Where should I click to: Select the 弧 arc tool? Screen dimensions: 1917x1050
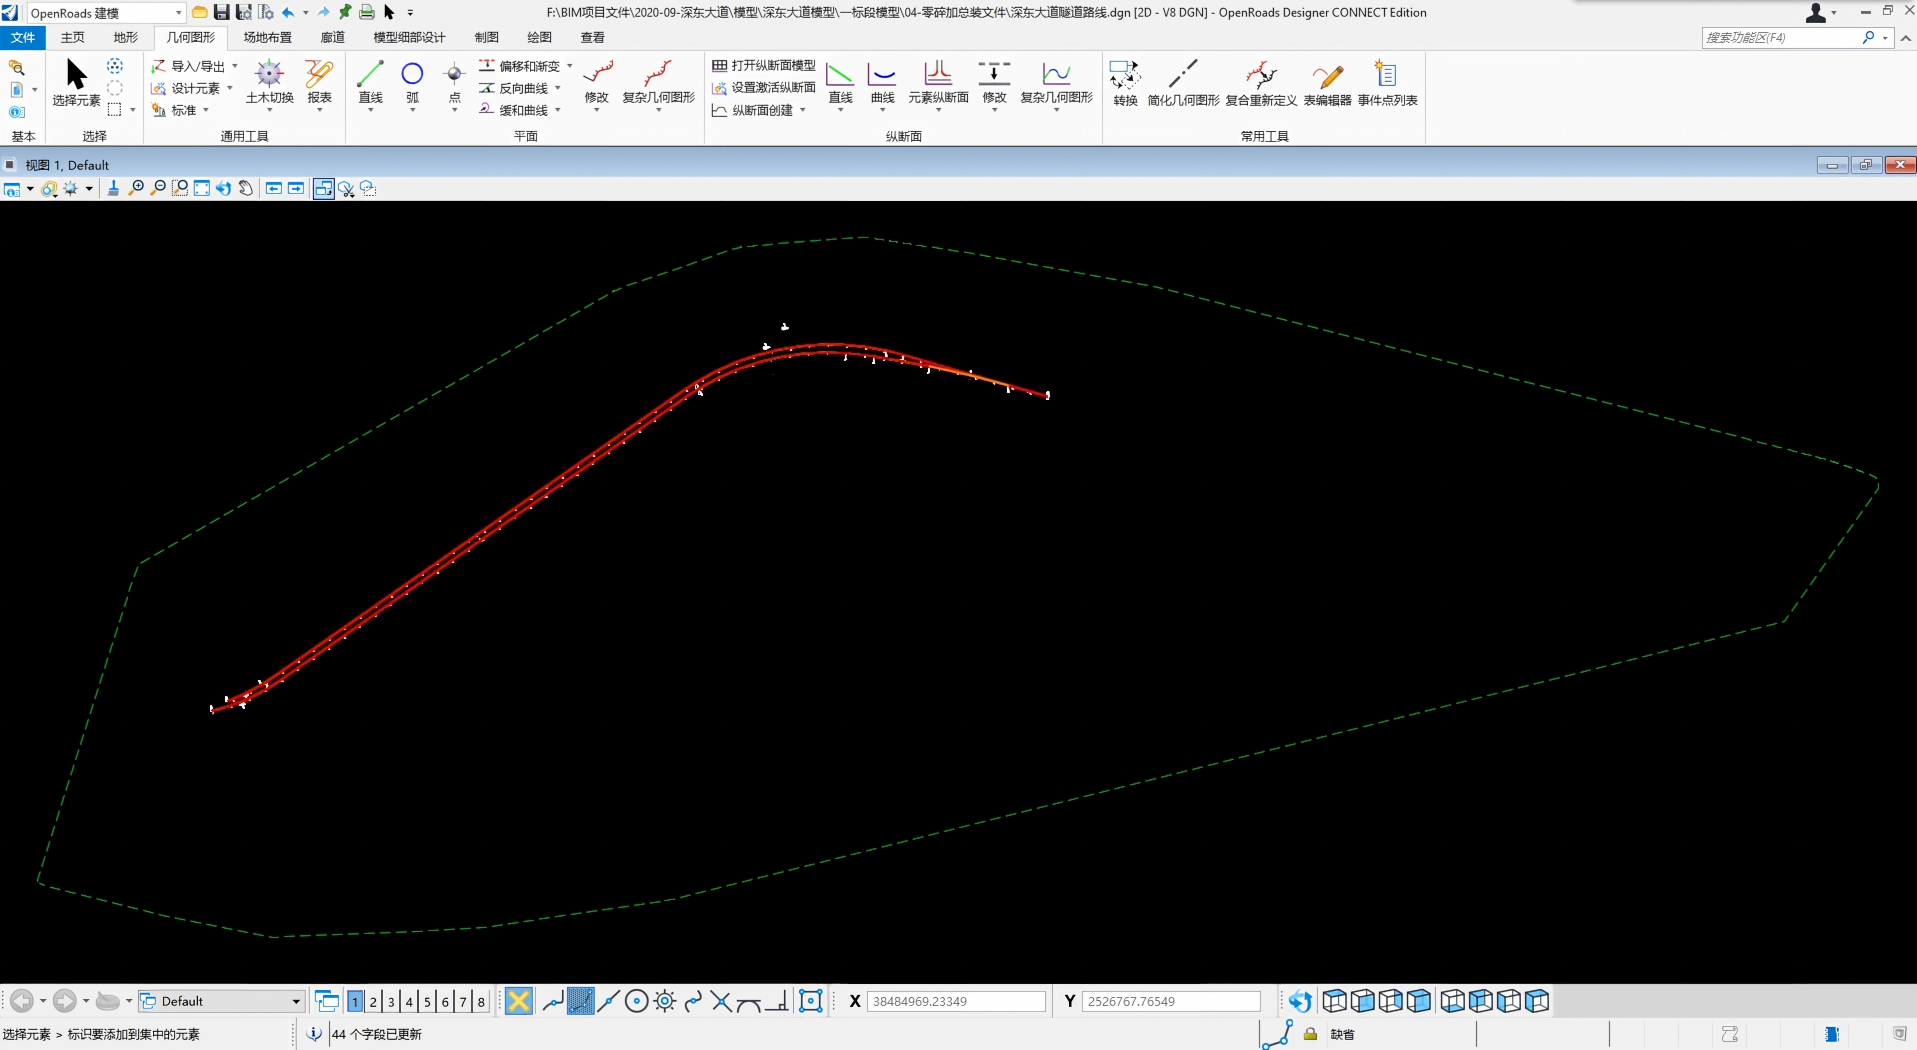pyautogui.click(x=412, y=83)
